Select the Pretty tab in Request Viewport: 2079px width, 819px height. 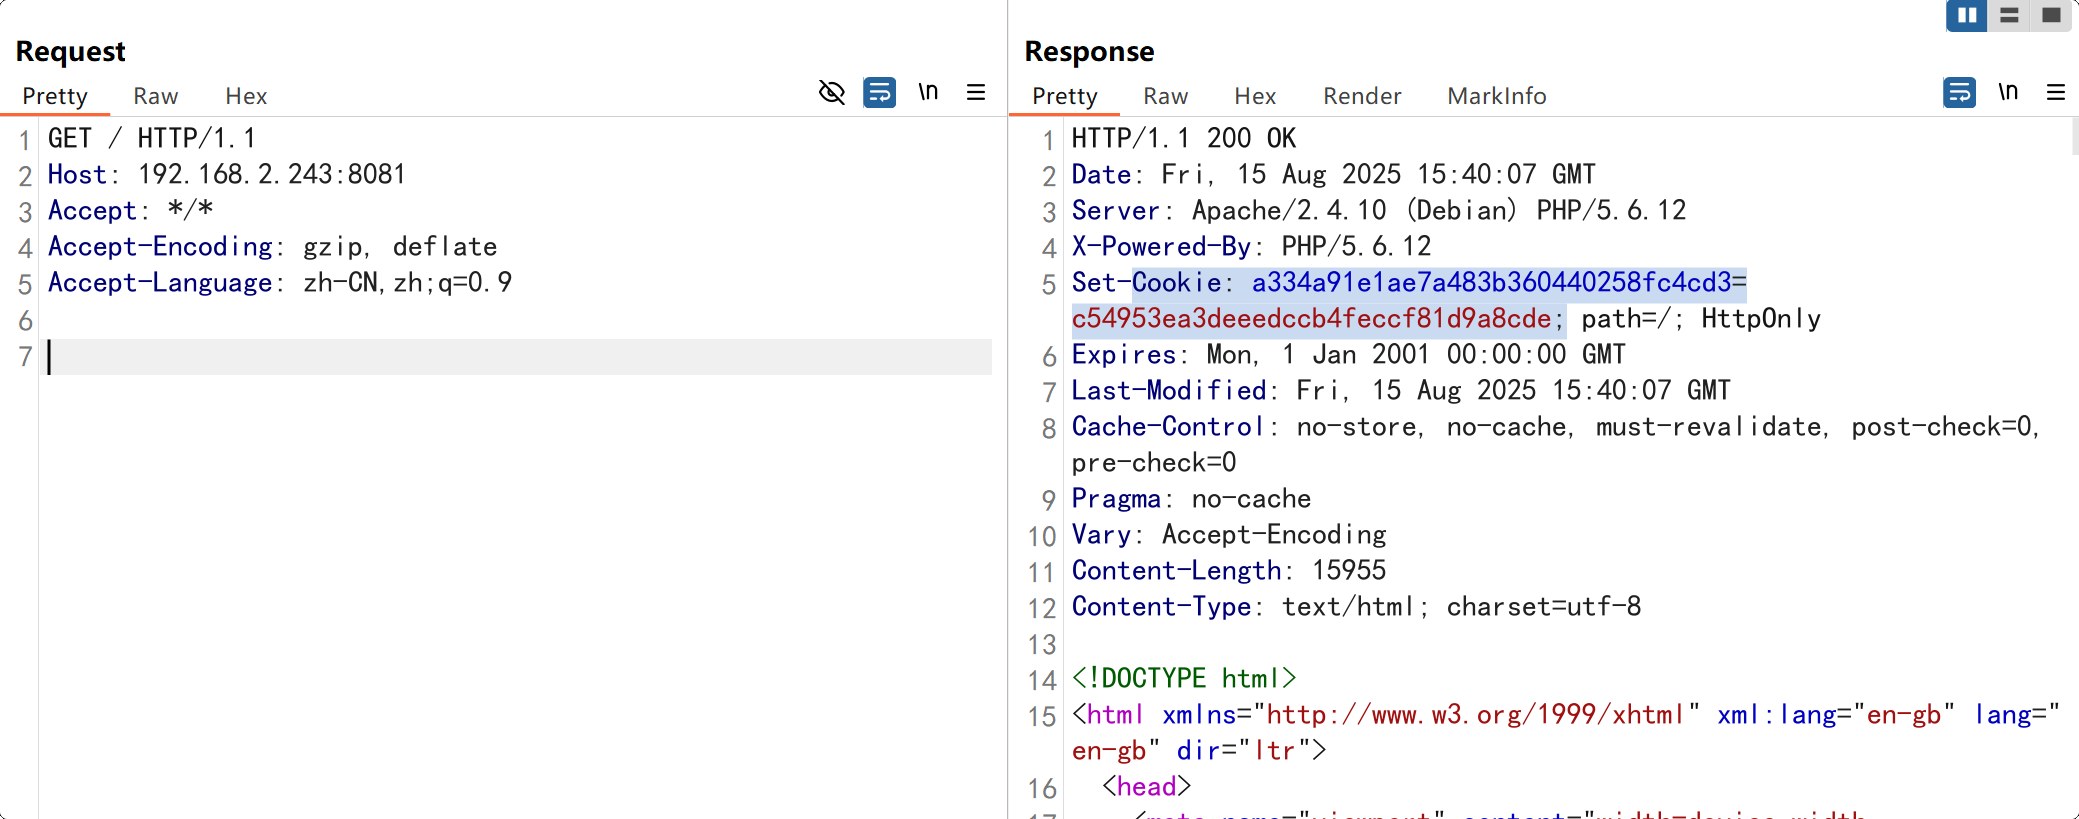tap(55, 96)
